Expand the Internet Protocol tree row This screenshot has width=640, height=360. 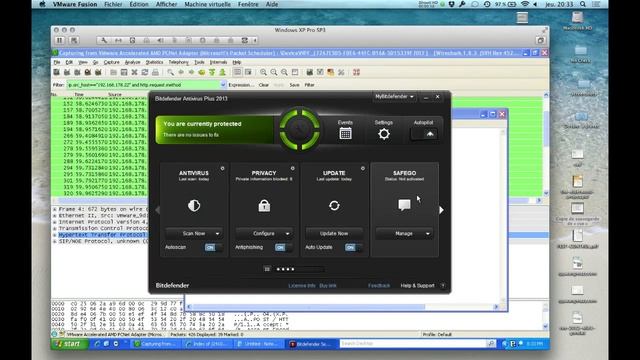pyautogui.click(x=54, y=222)
